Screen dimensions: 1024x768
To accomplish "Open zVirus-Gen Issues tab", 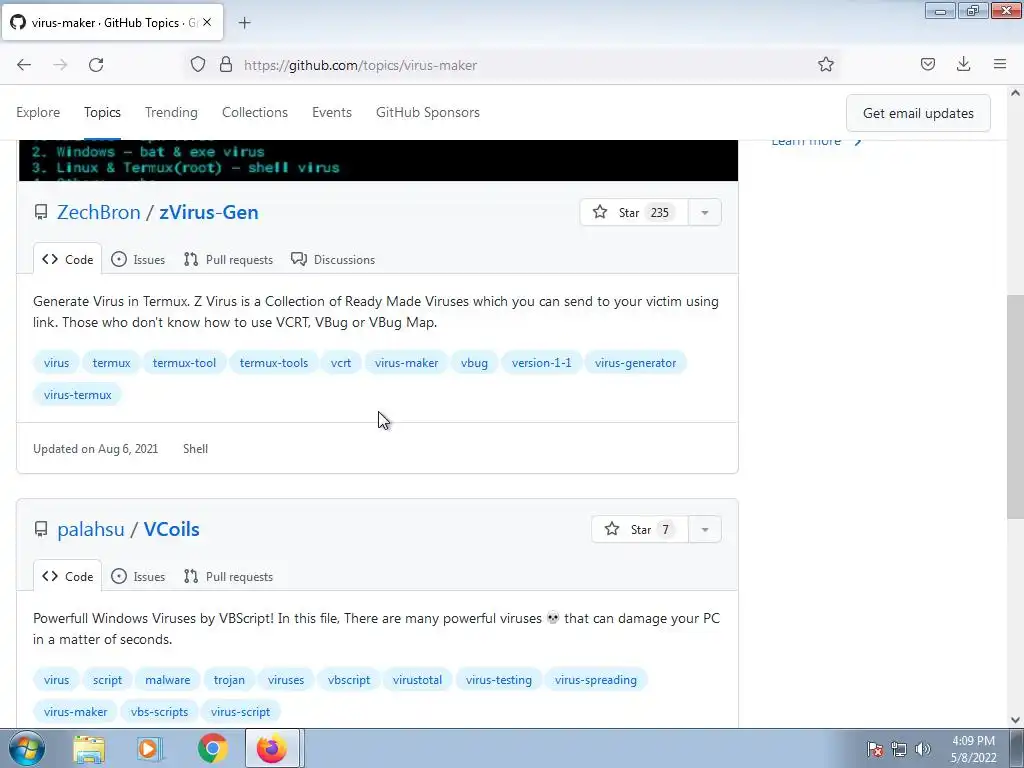I will pos(138,259).
